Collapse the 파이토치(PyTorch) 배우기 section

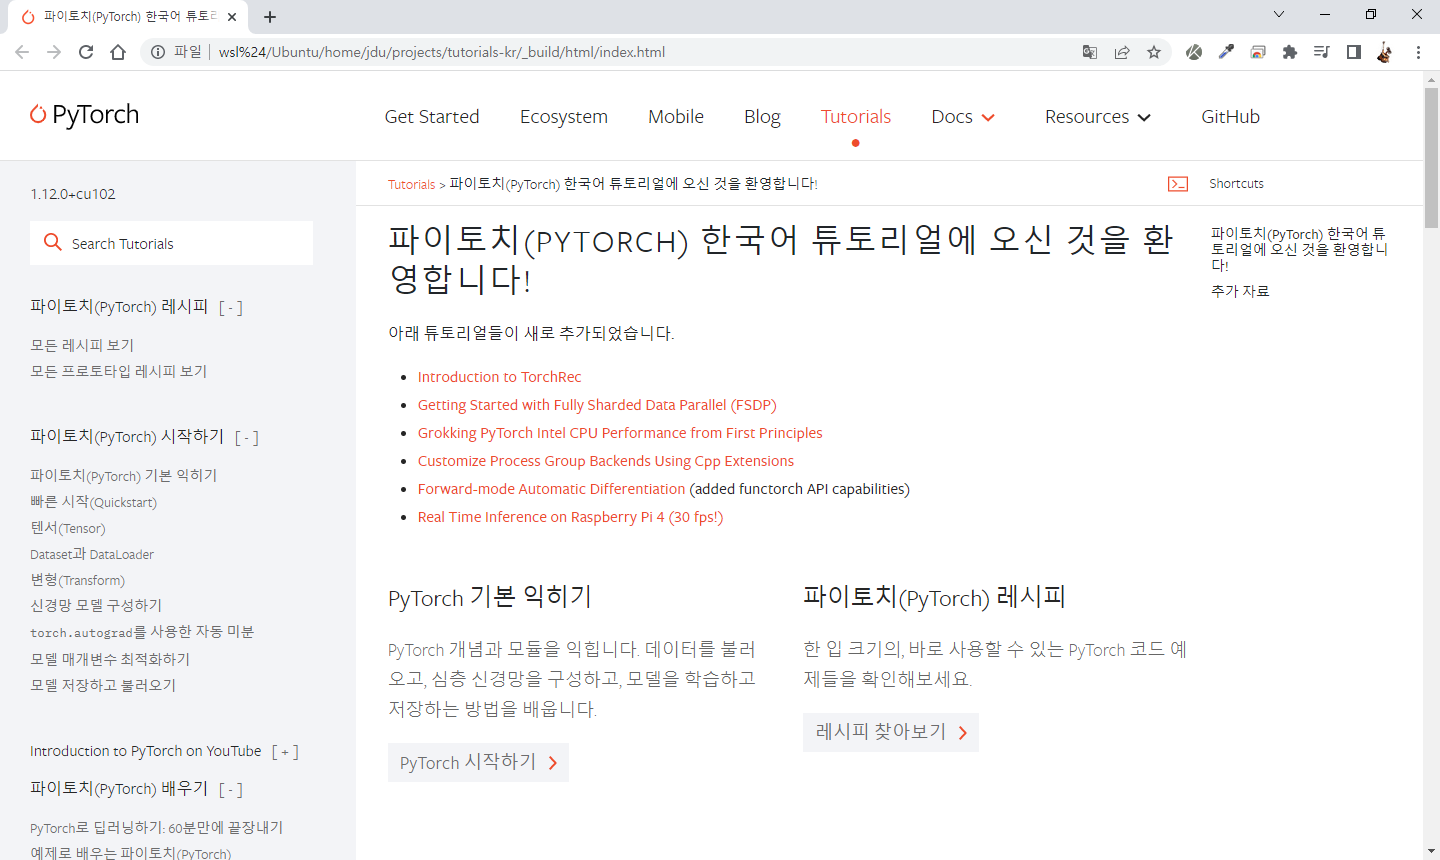tap(231, 790)
